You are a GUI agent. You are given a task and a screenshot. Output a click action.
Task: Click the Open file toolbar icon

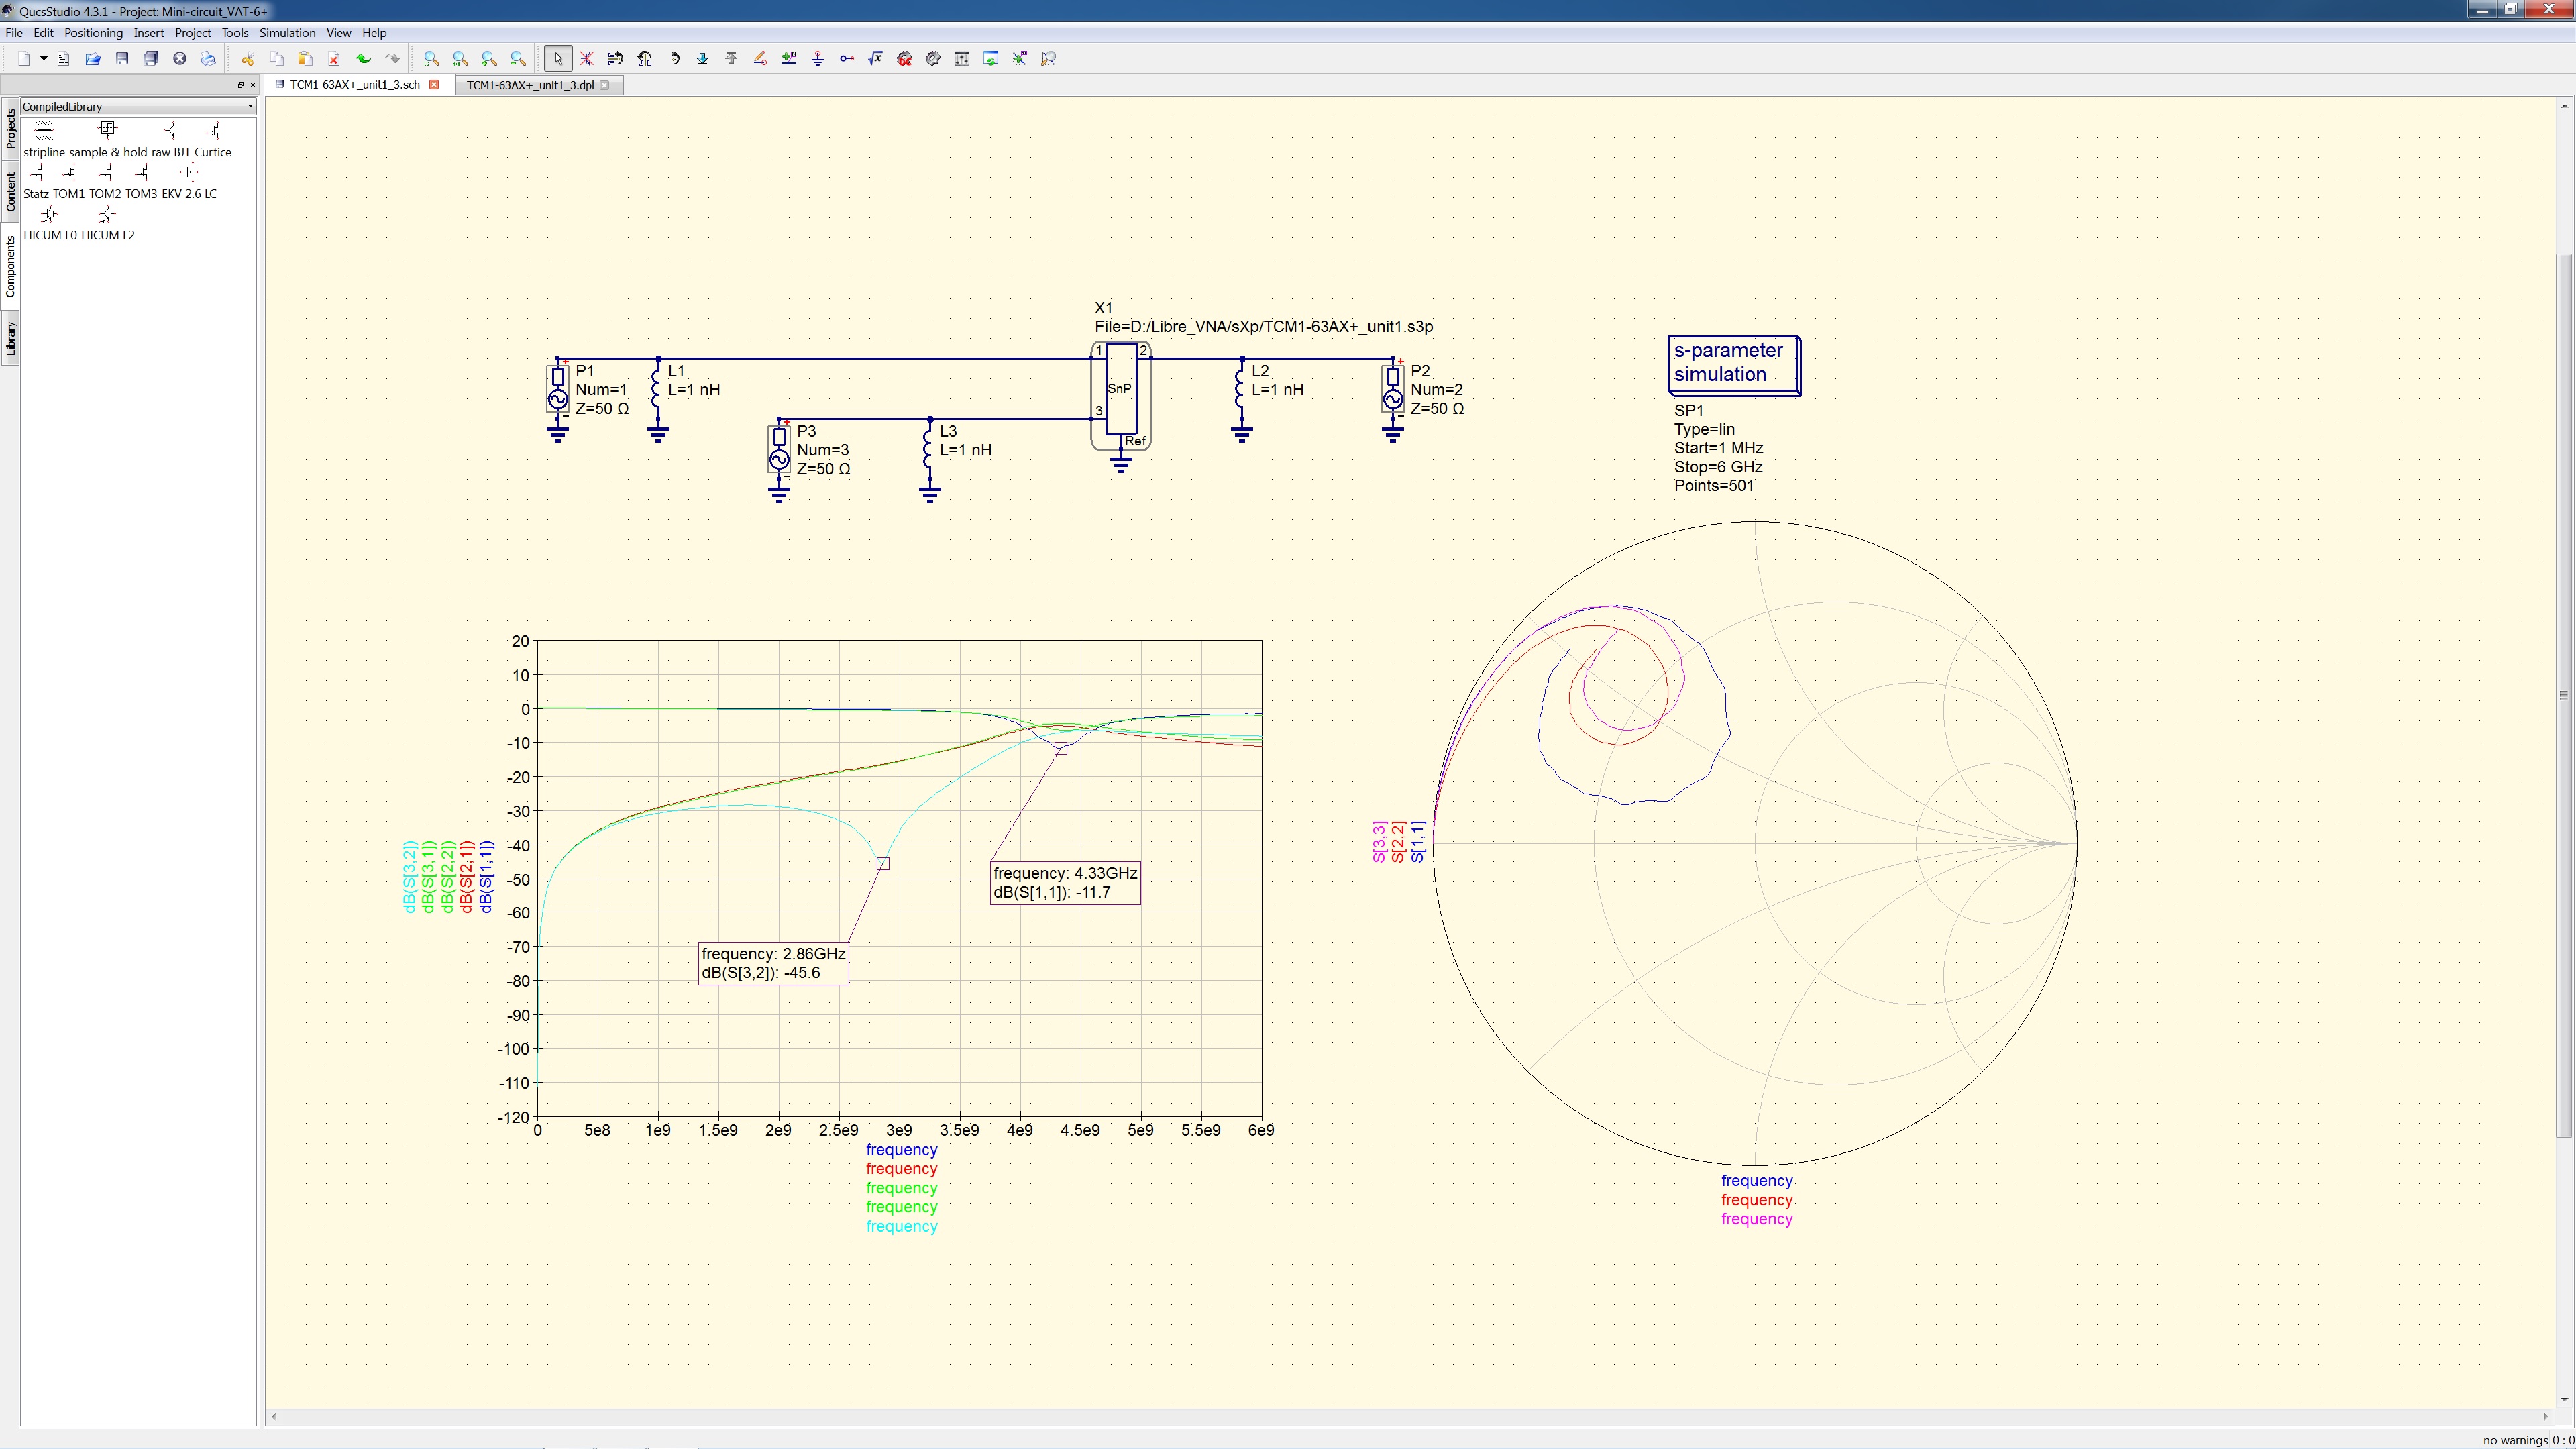coord(93,59)
